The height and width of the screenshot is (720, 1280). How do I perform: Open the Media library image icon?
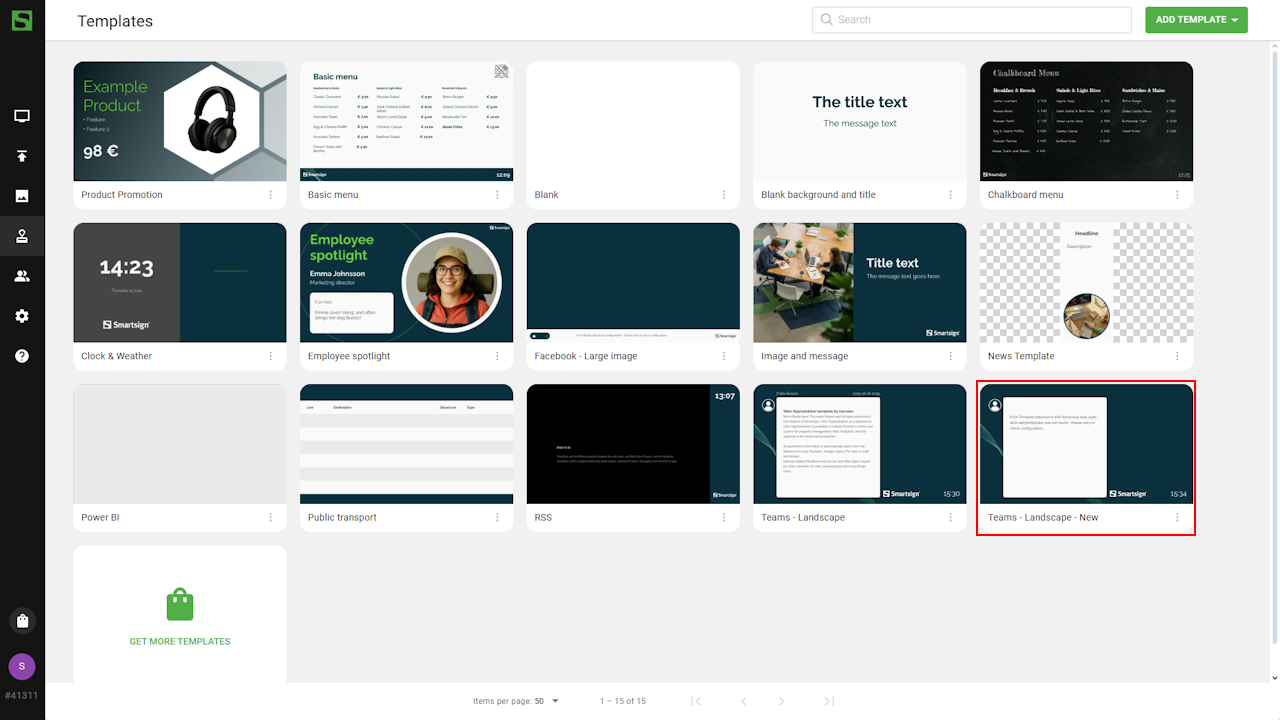(22, 196)
